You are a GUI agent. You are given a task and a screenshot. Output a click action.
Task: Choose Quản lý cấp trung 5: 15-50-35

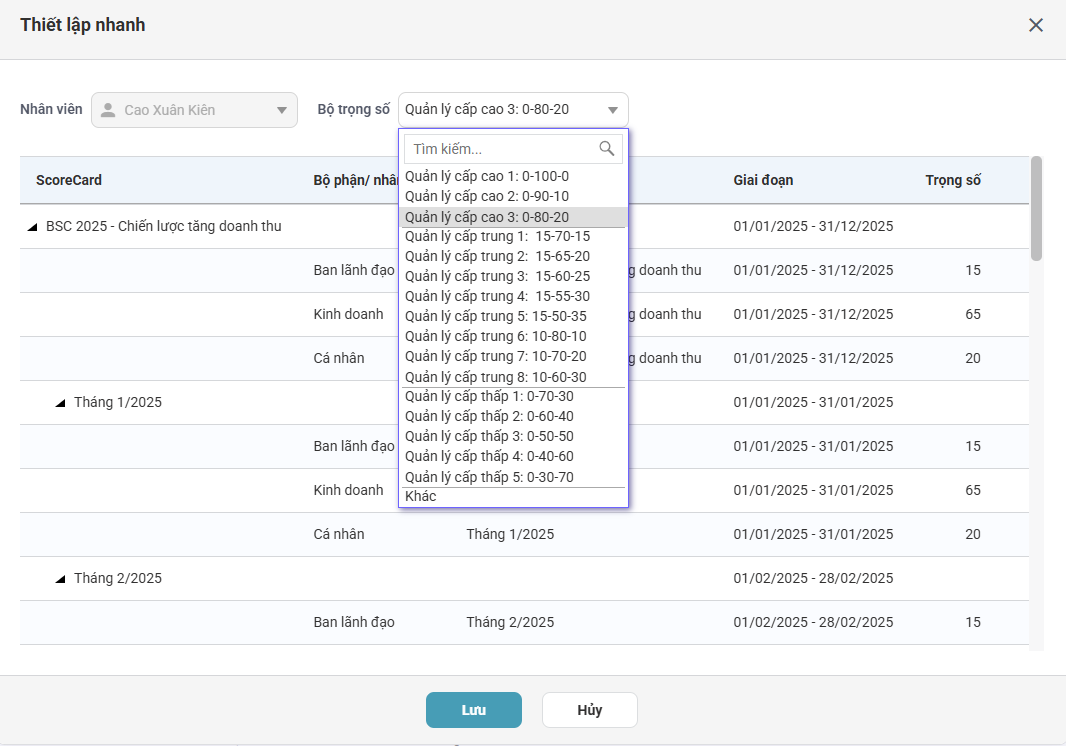tap(496, 316)
